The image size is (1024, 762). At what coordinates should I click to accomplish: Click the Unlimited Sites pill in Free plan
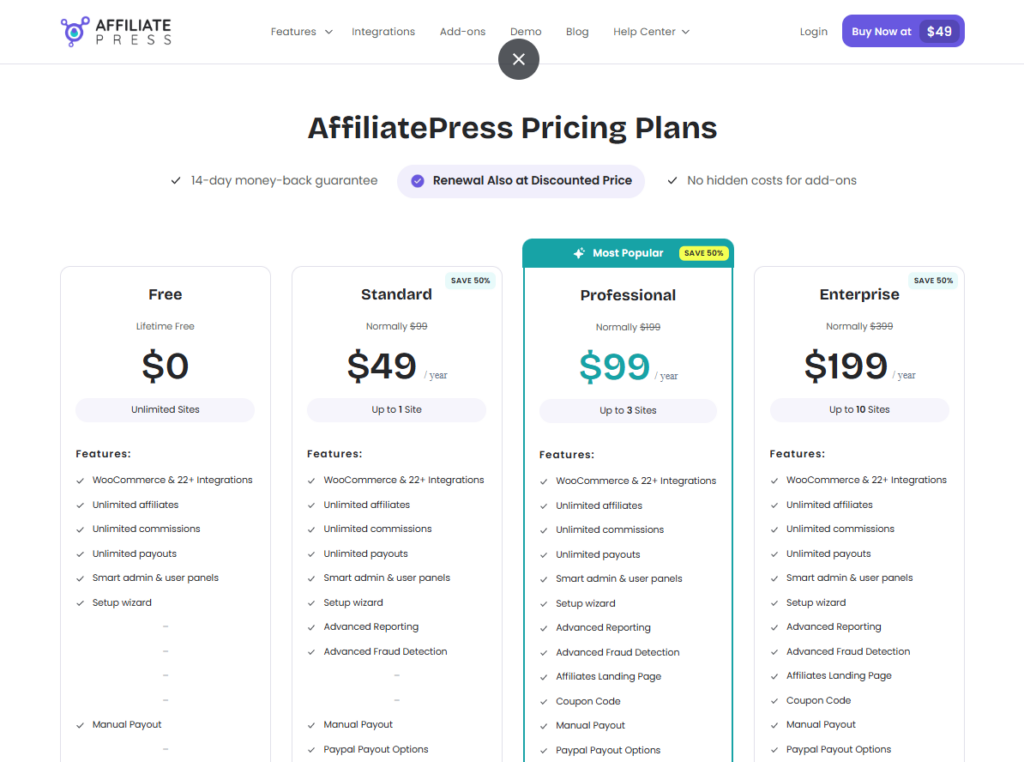click(165, 410)
